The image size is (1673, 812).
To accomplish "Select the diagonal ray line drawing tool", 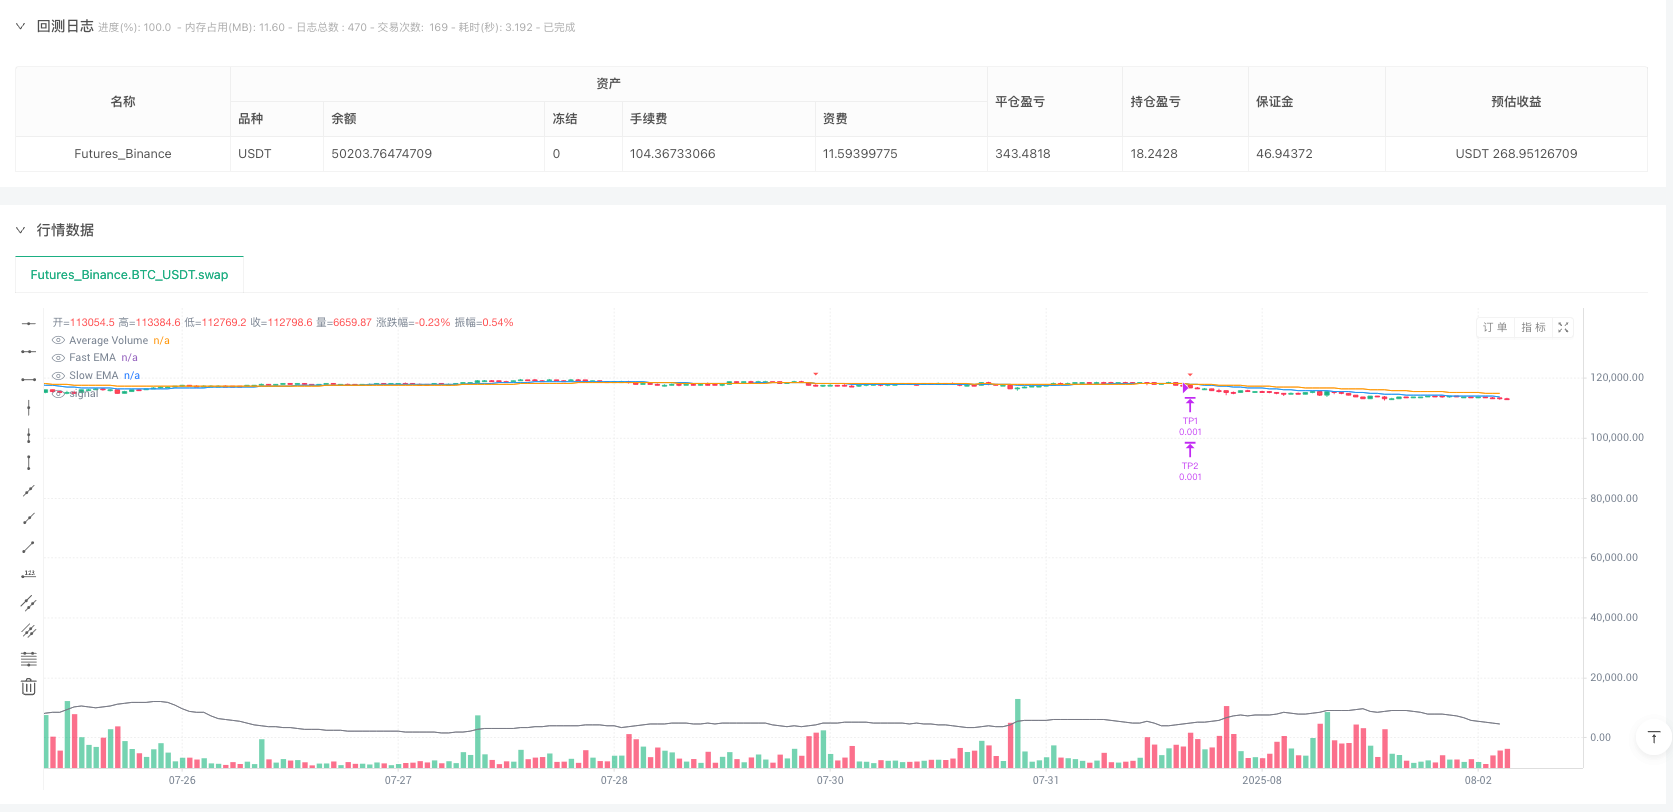I will pyautogui.click(x=28, y=518).
